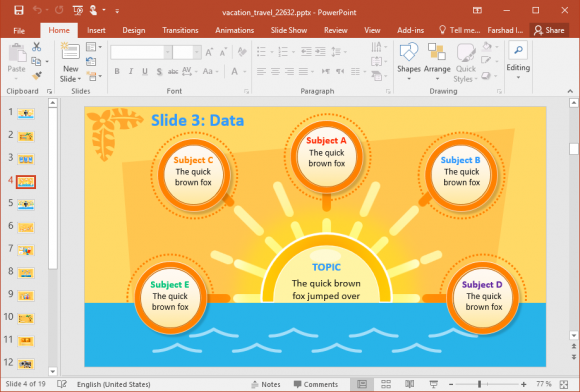Center align text in Paragraph group
580x392 pixels.
[x=275, y=71]
